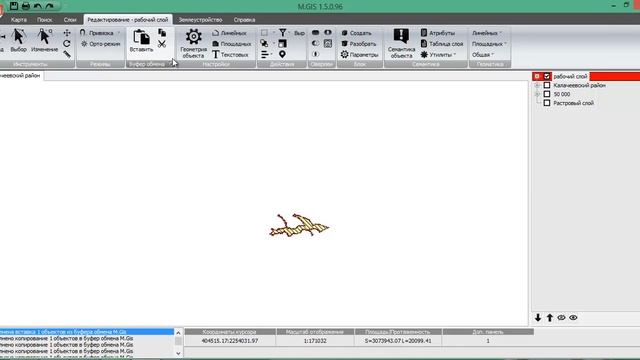The image size is (640, 360).
Task: Open the Землеустройство ribbon tab
Action: click(x=200, y=20)
